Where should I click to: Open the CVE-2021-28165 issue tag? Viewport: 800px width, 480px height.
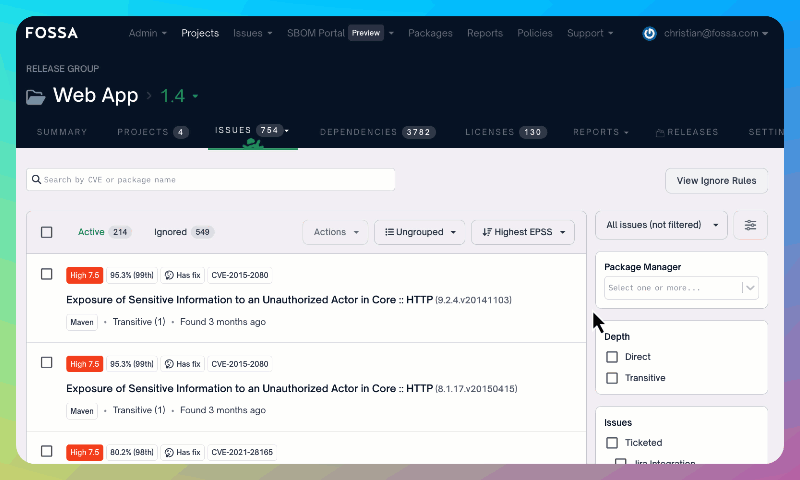point(240,452)
